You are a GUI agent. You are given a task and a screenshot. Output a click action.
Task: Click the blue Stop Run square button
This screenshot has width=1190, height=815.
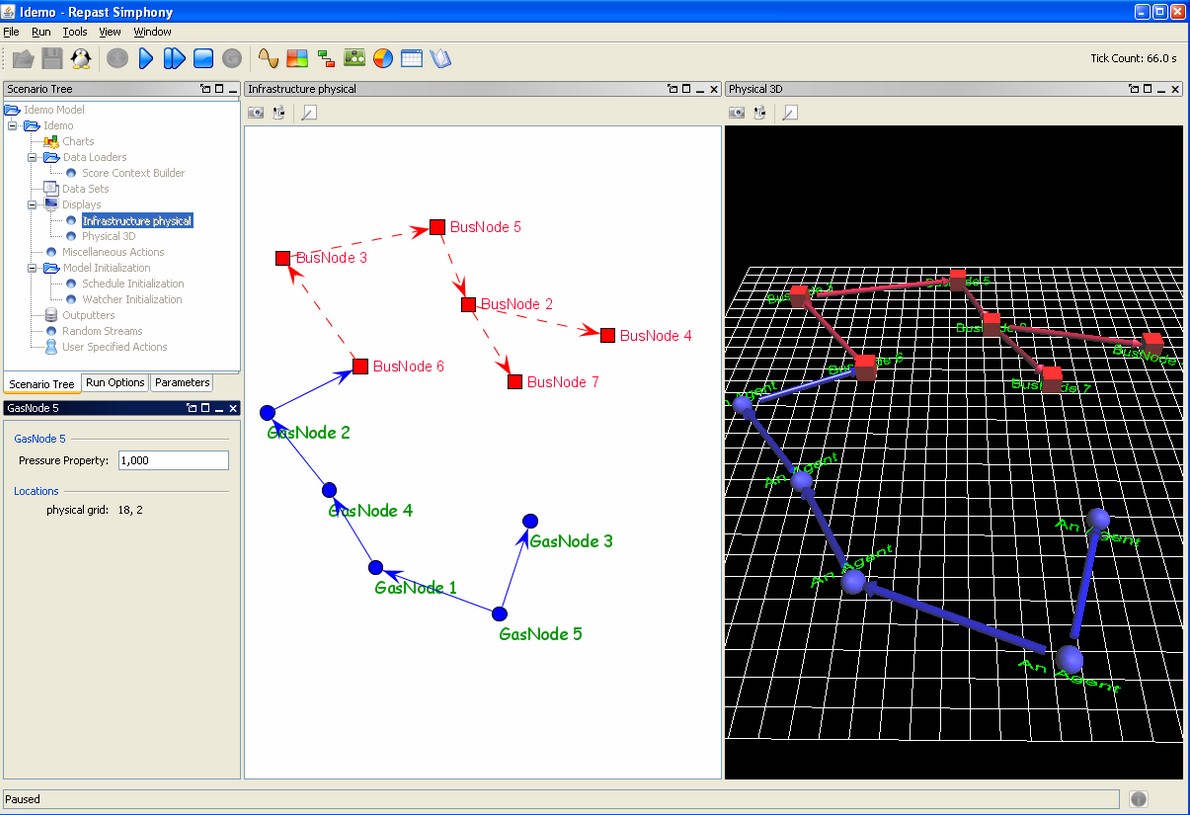tap(203, 59)
